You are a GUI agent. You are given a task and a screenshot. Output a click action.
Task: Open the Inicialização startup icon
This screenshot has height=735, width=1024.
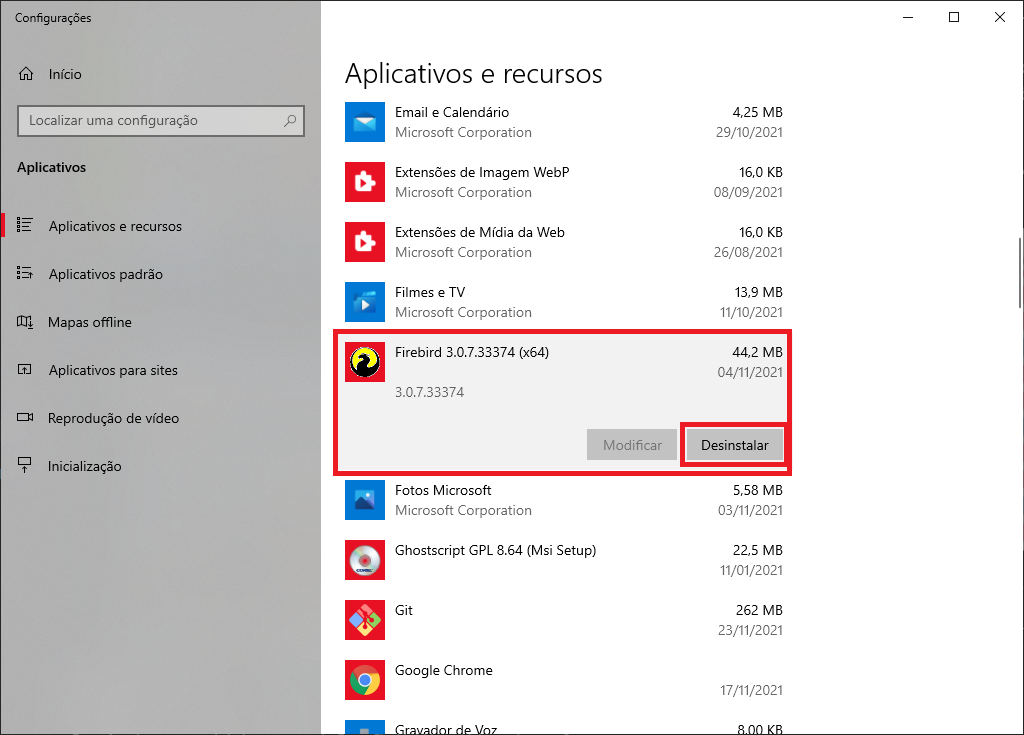(25, 465)
